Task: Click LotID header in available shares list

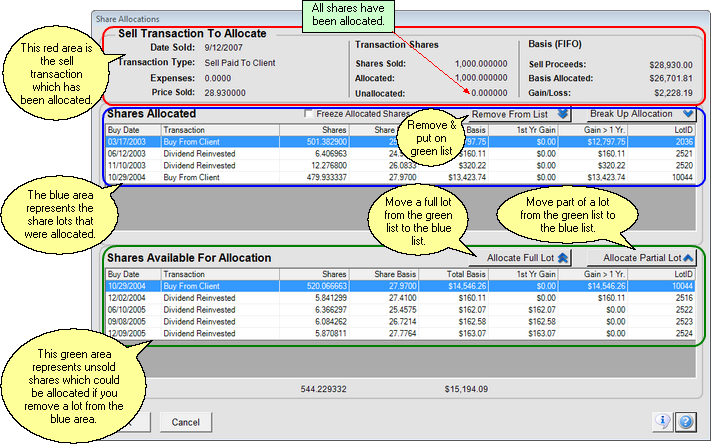Action: coord(661,274)
